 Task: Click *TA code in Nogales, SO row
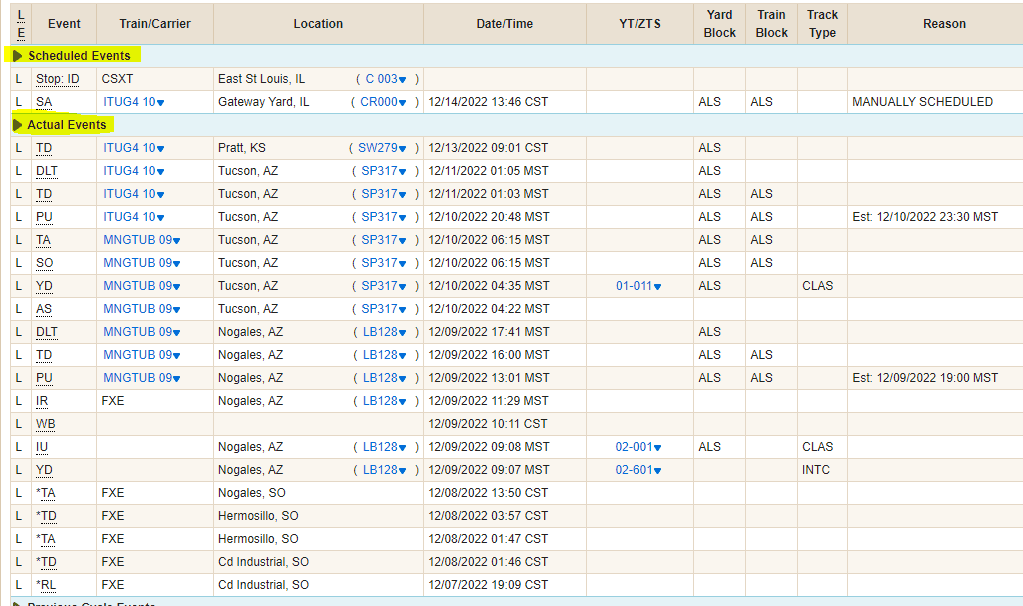coord(46,492)
